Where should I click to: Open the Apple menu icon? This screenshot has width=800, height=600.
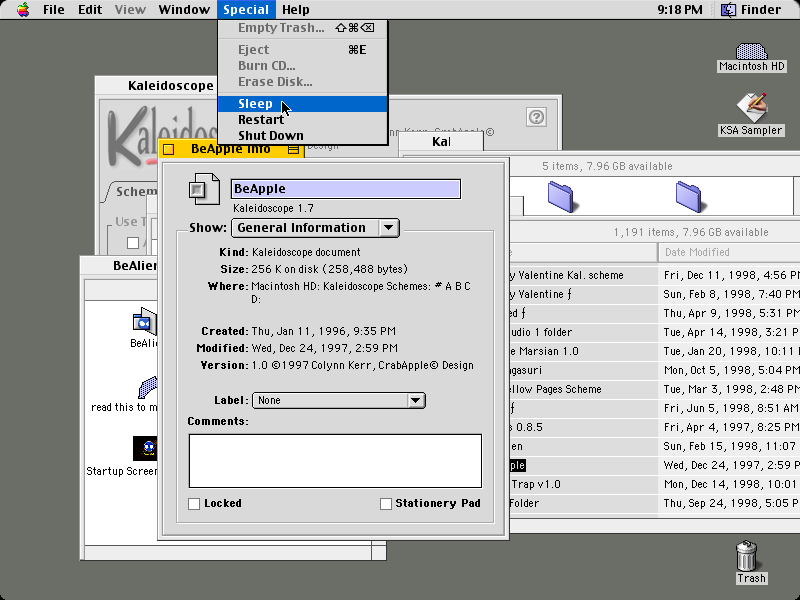point(23,10)
